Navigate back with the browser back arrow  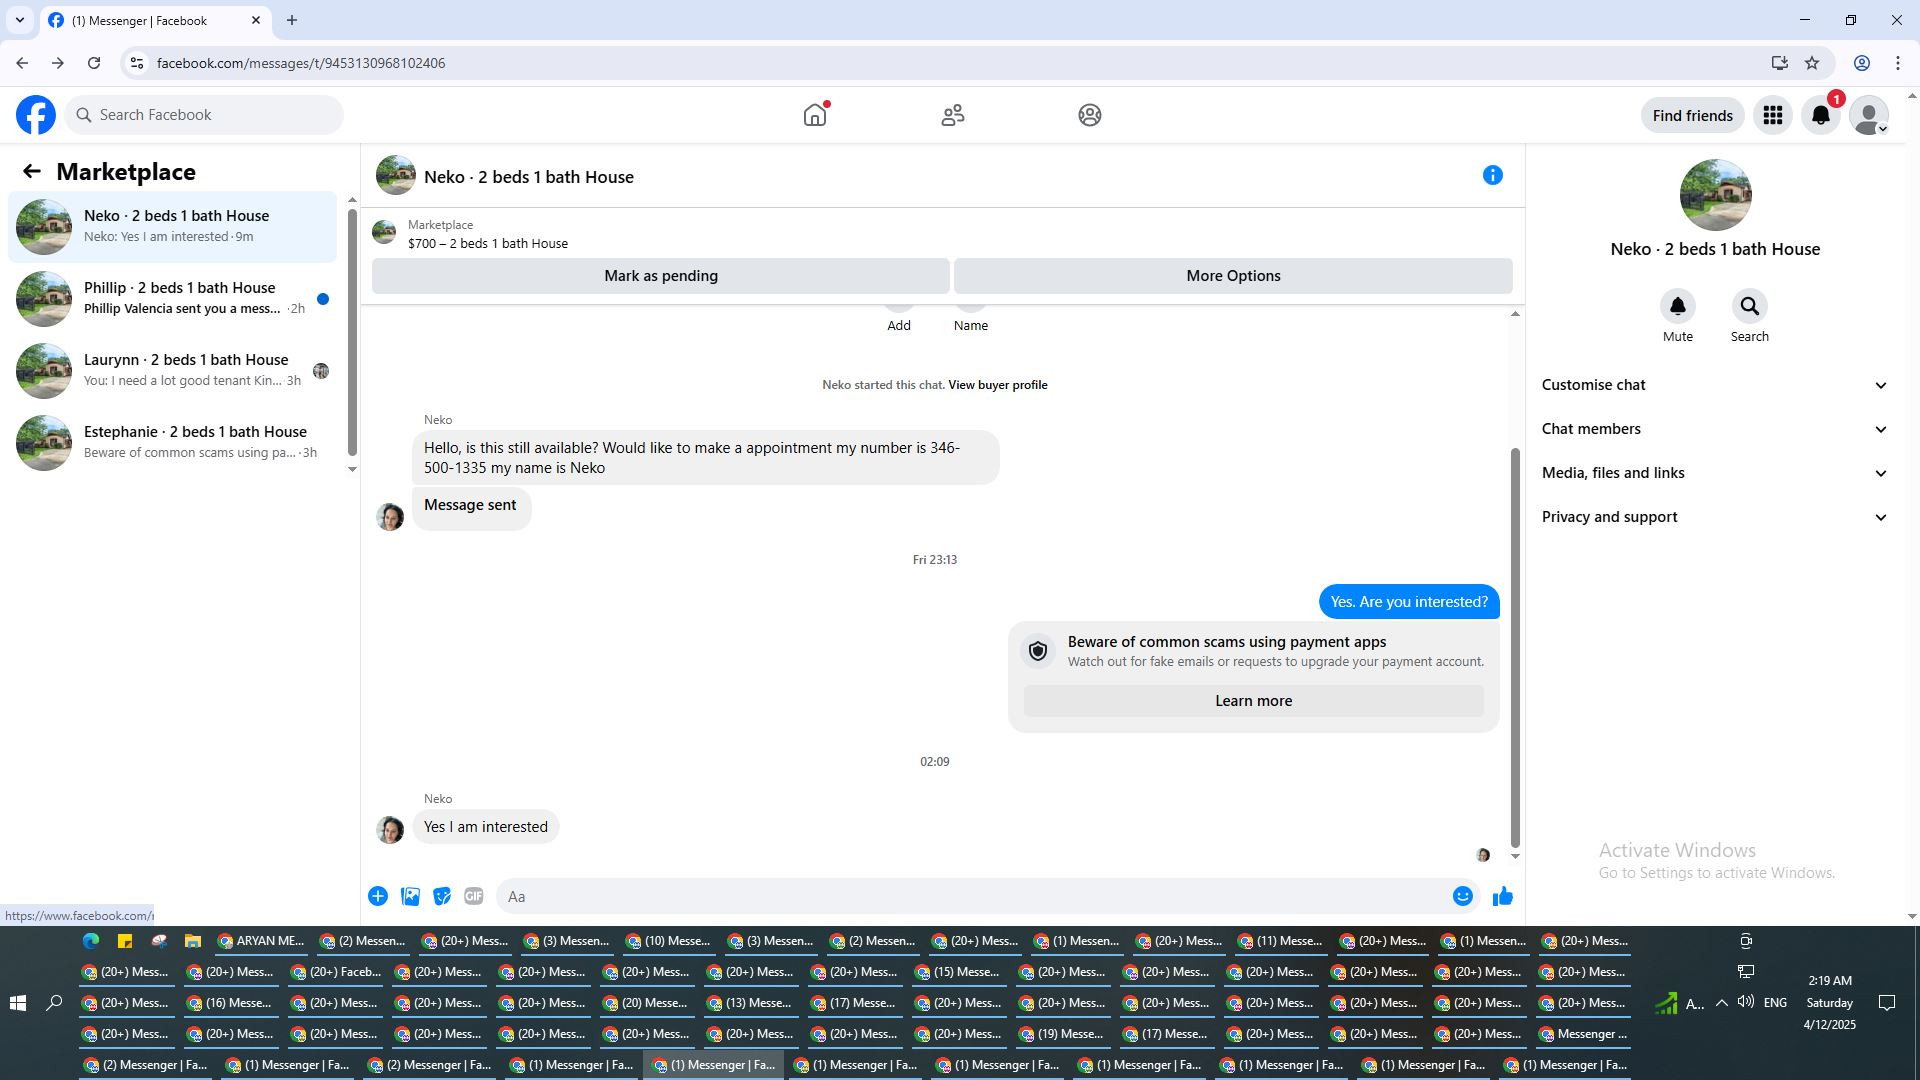(22, 63)
